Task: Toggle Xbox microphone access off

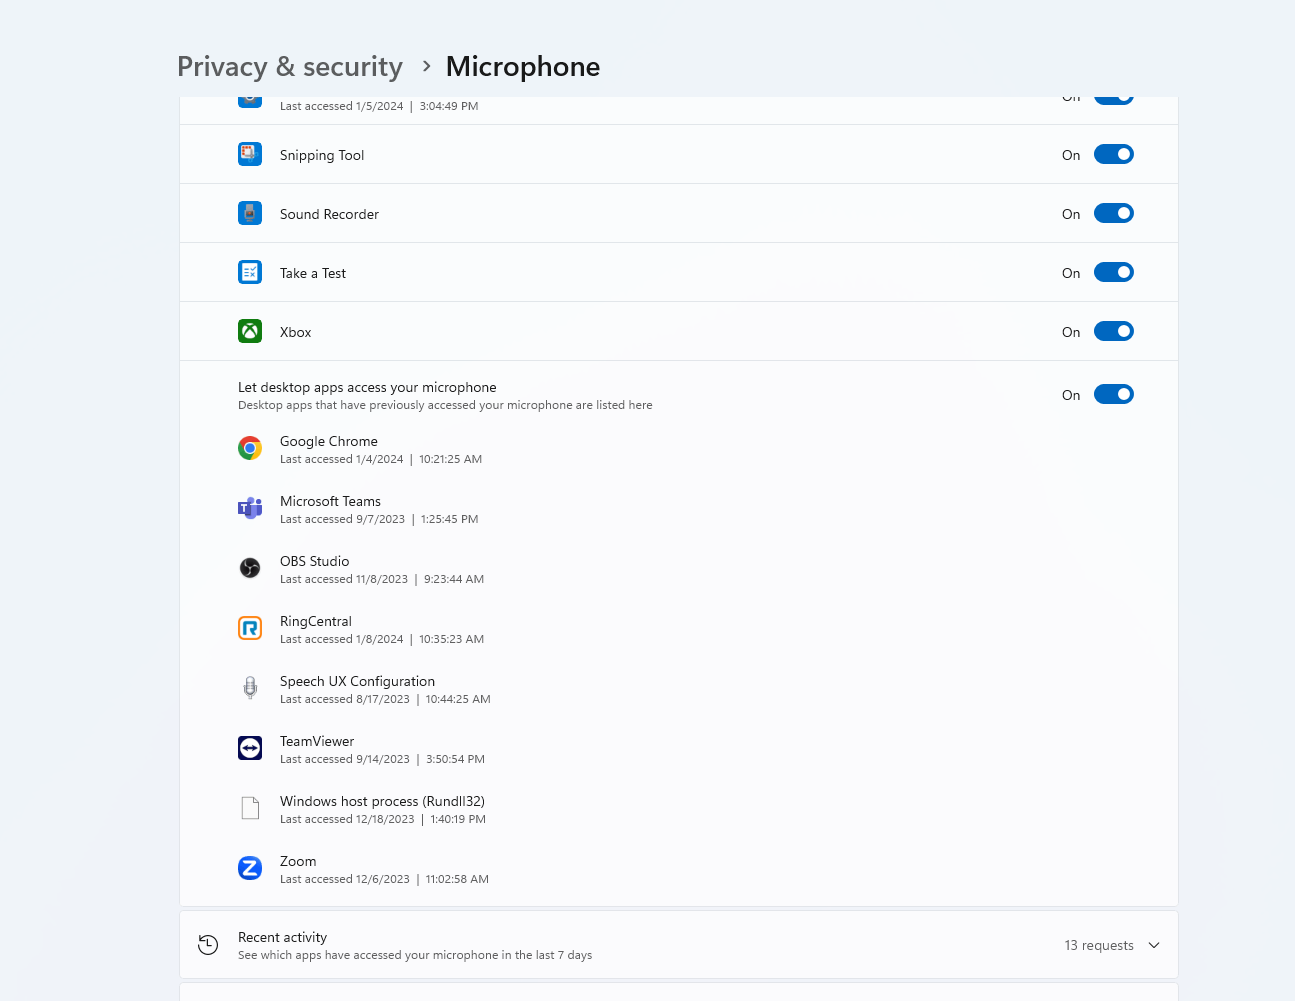Action: point(1114,331)
